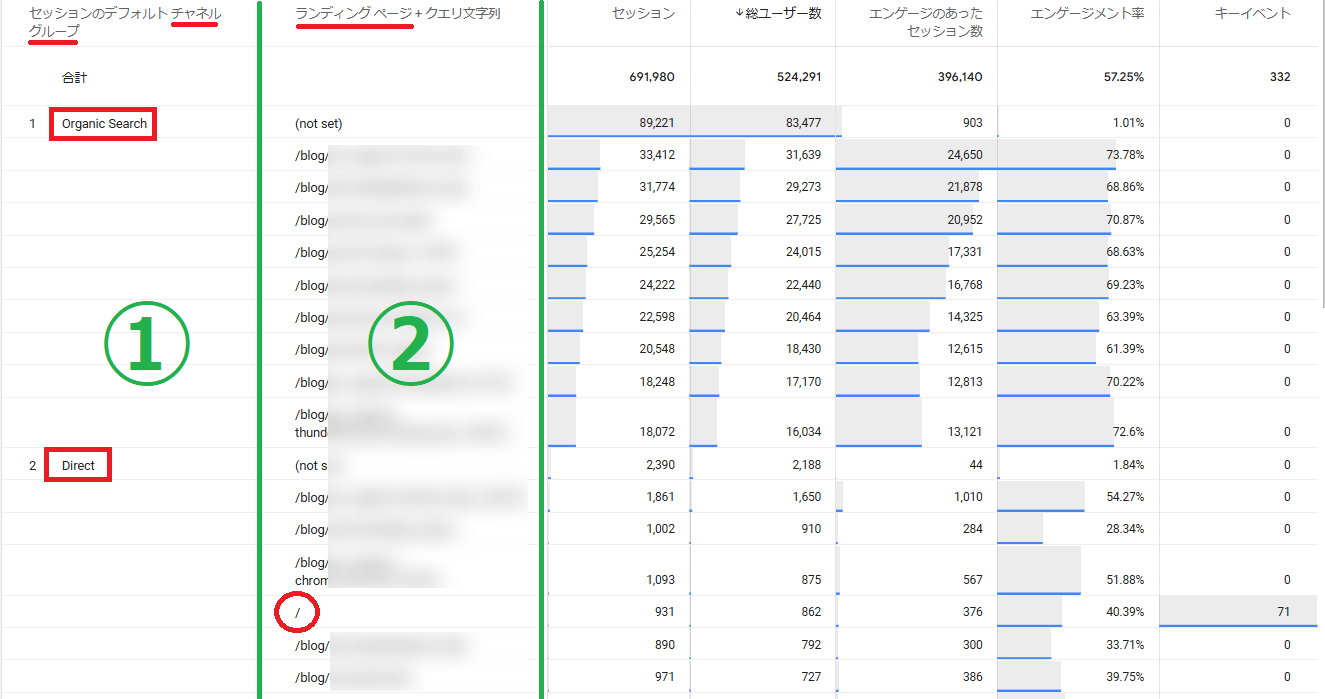Click the (not set) entry with 89,221 sessions
The image size is (1325, 699).
[319, 124]
